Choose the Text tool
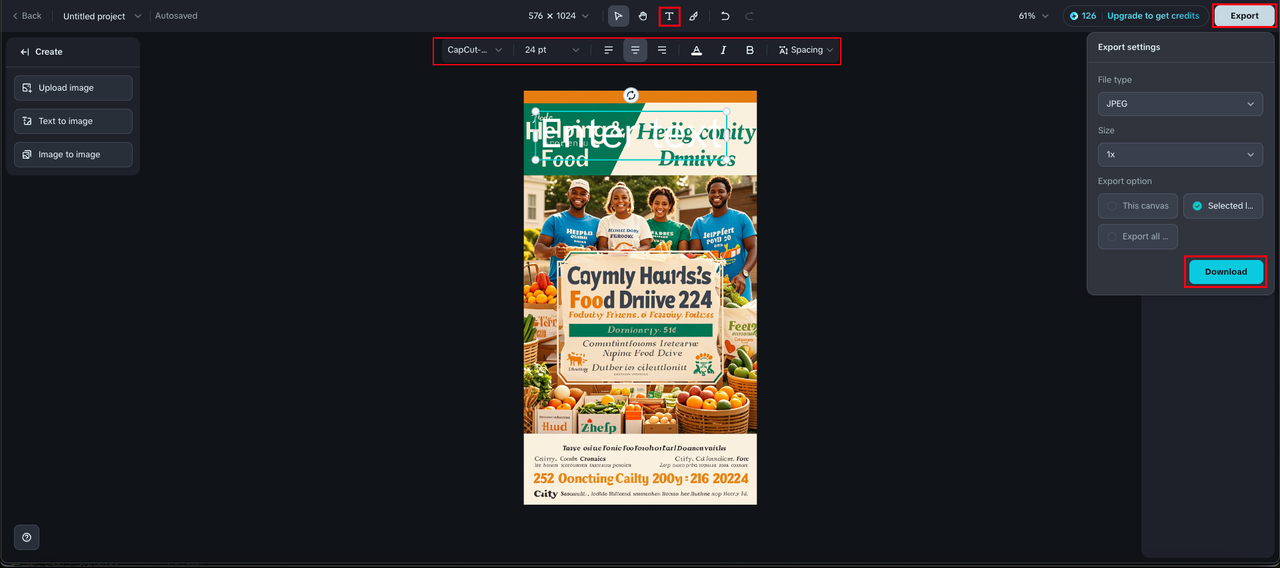The width and height of the screenshot is (1280, 568). pyautogui.click(x=669, y=16)
